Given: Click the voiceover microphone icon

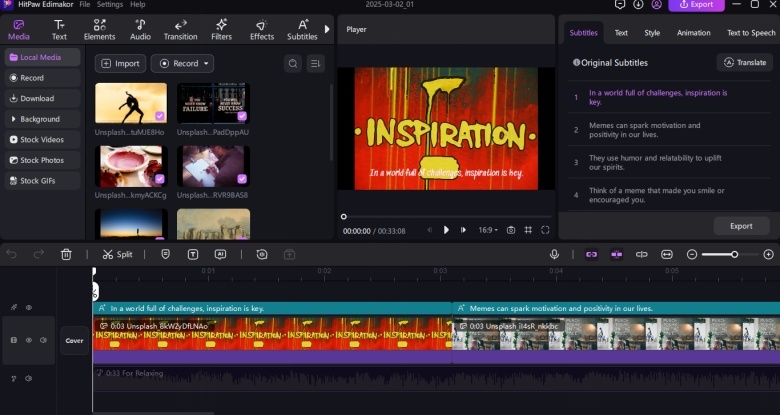Looking at the screenshot, I should click(x=554, y=254).
